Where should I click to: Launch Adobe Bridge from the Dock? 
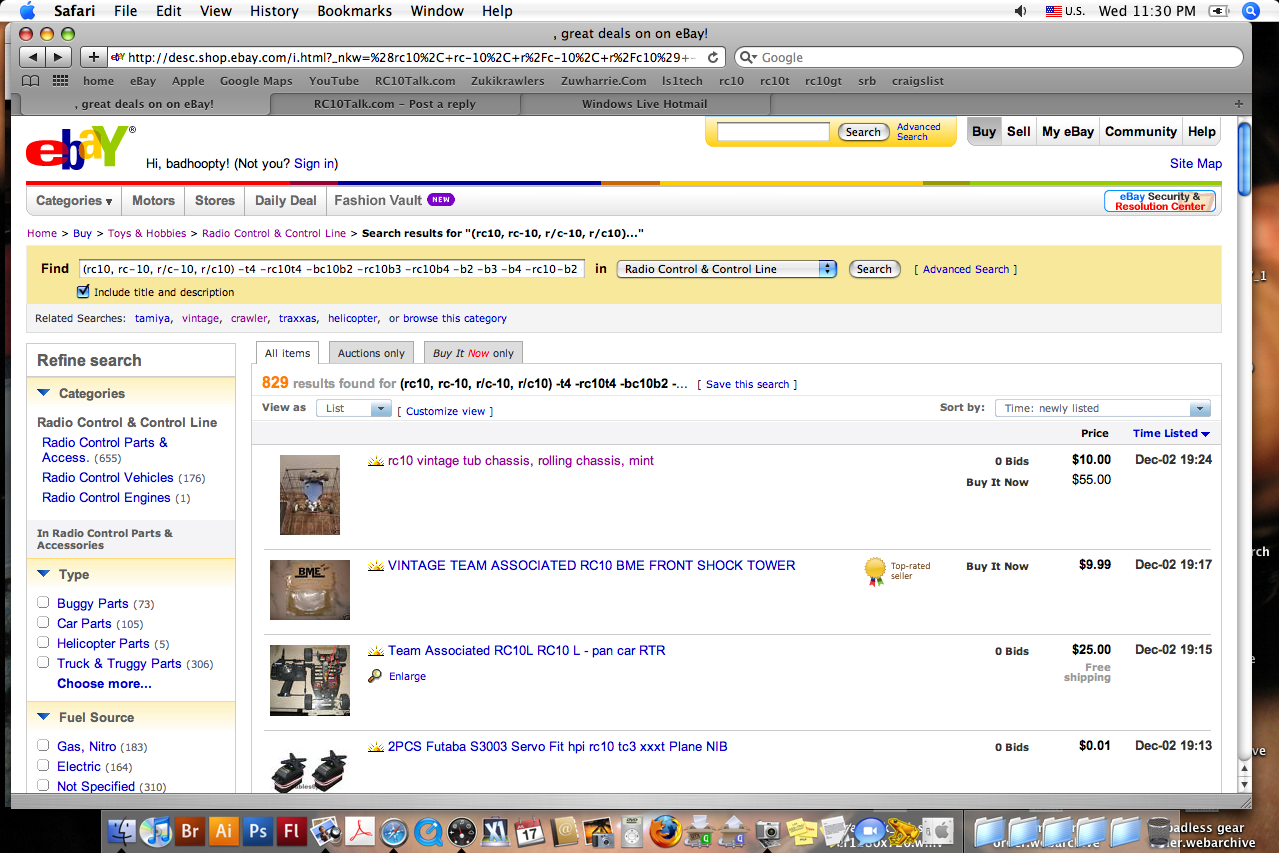[189, 831]
